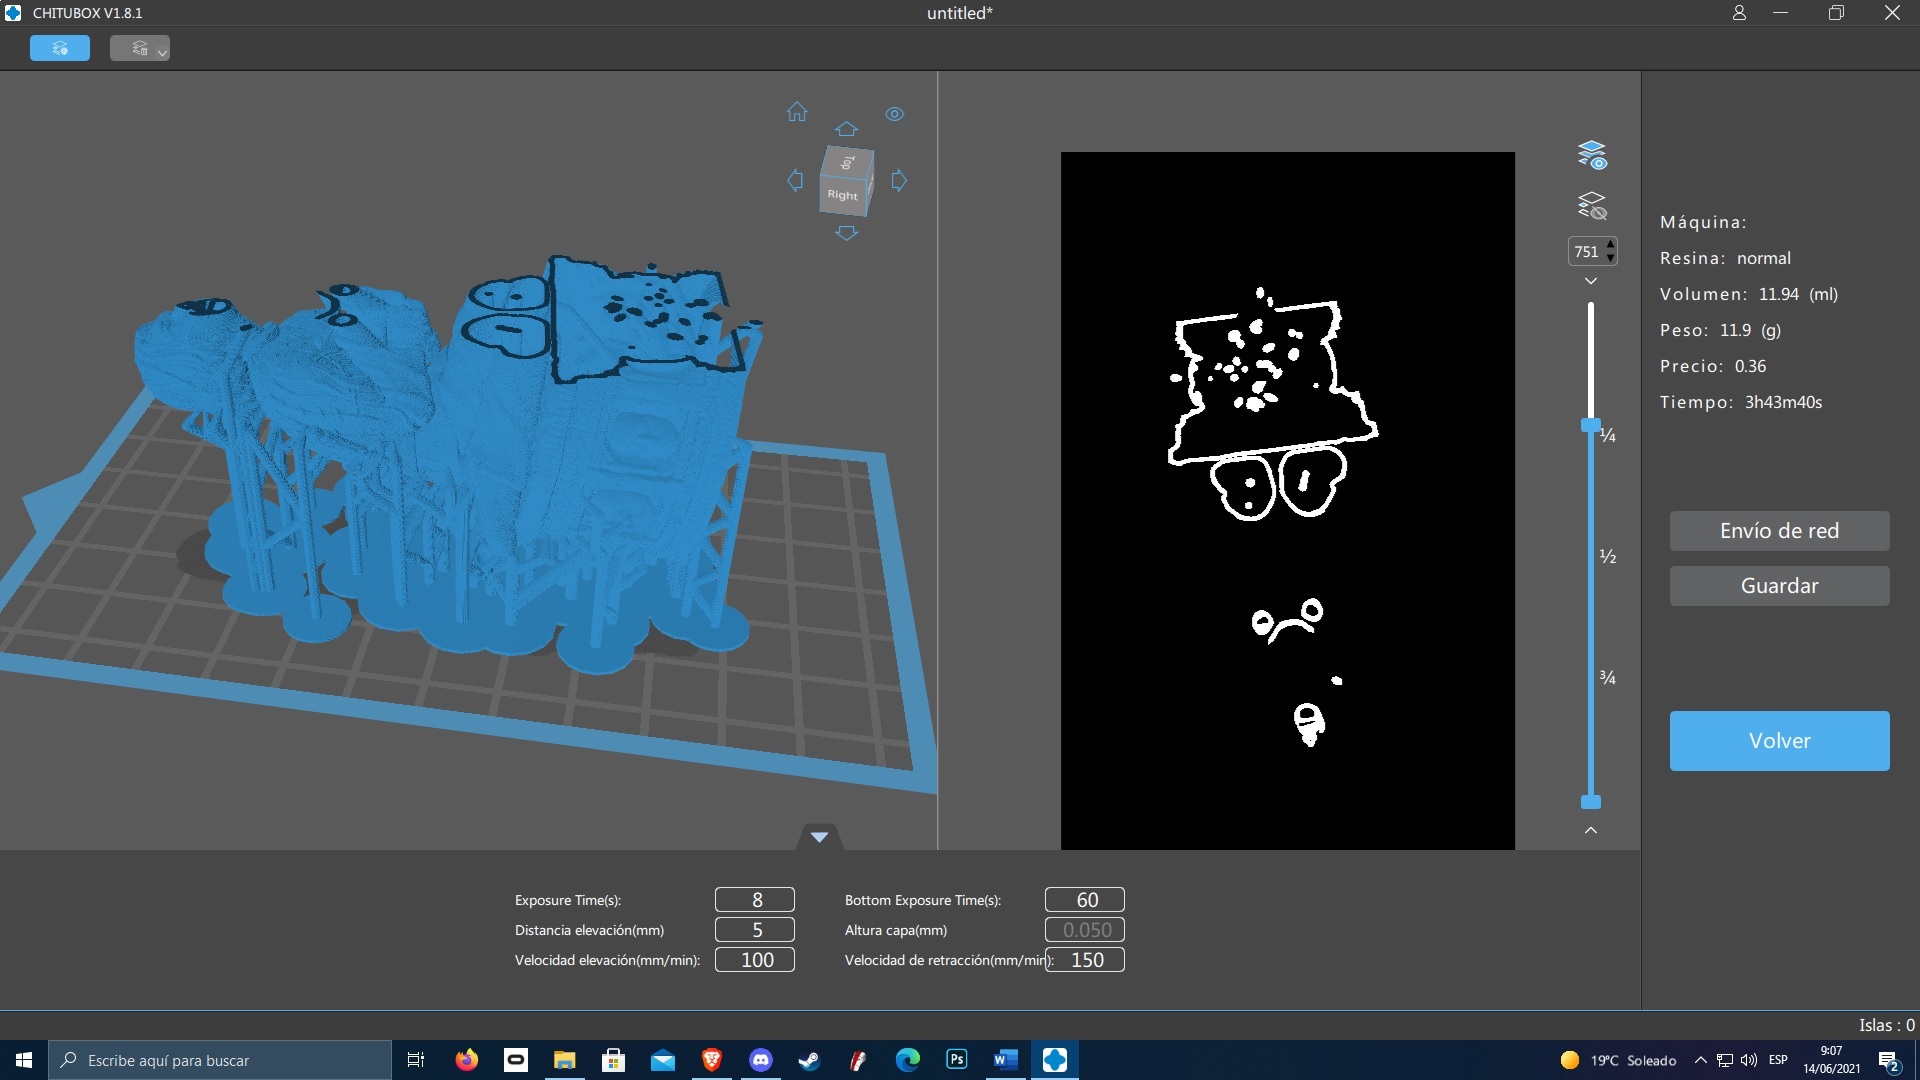The image size is (1920, 1080).
Task: Click the Exposure Time input field
Action: 754,899
